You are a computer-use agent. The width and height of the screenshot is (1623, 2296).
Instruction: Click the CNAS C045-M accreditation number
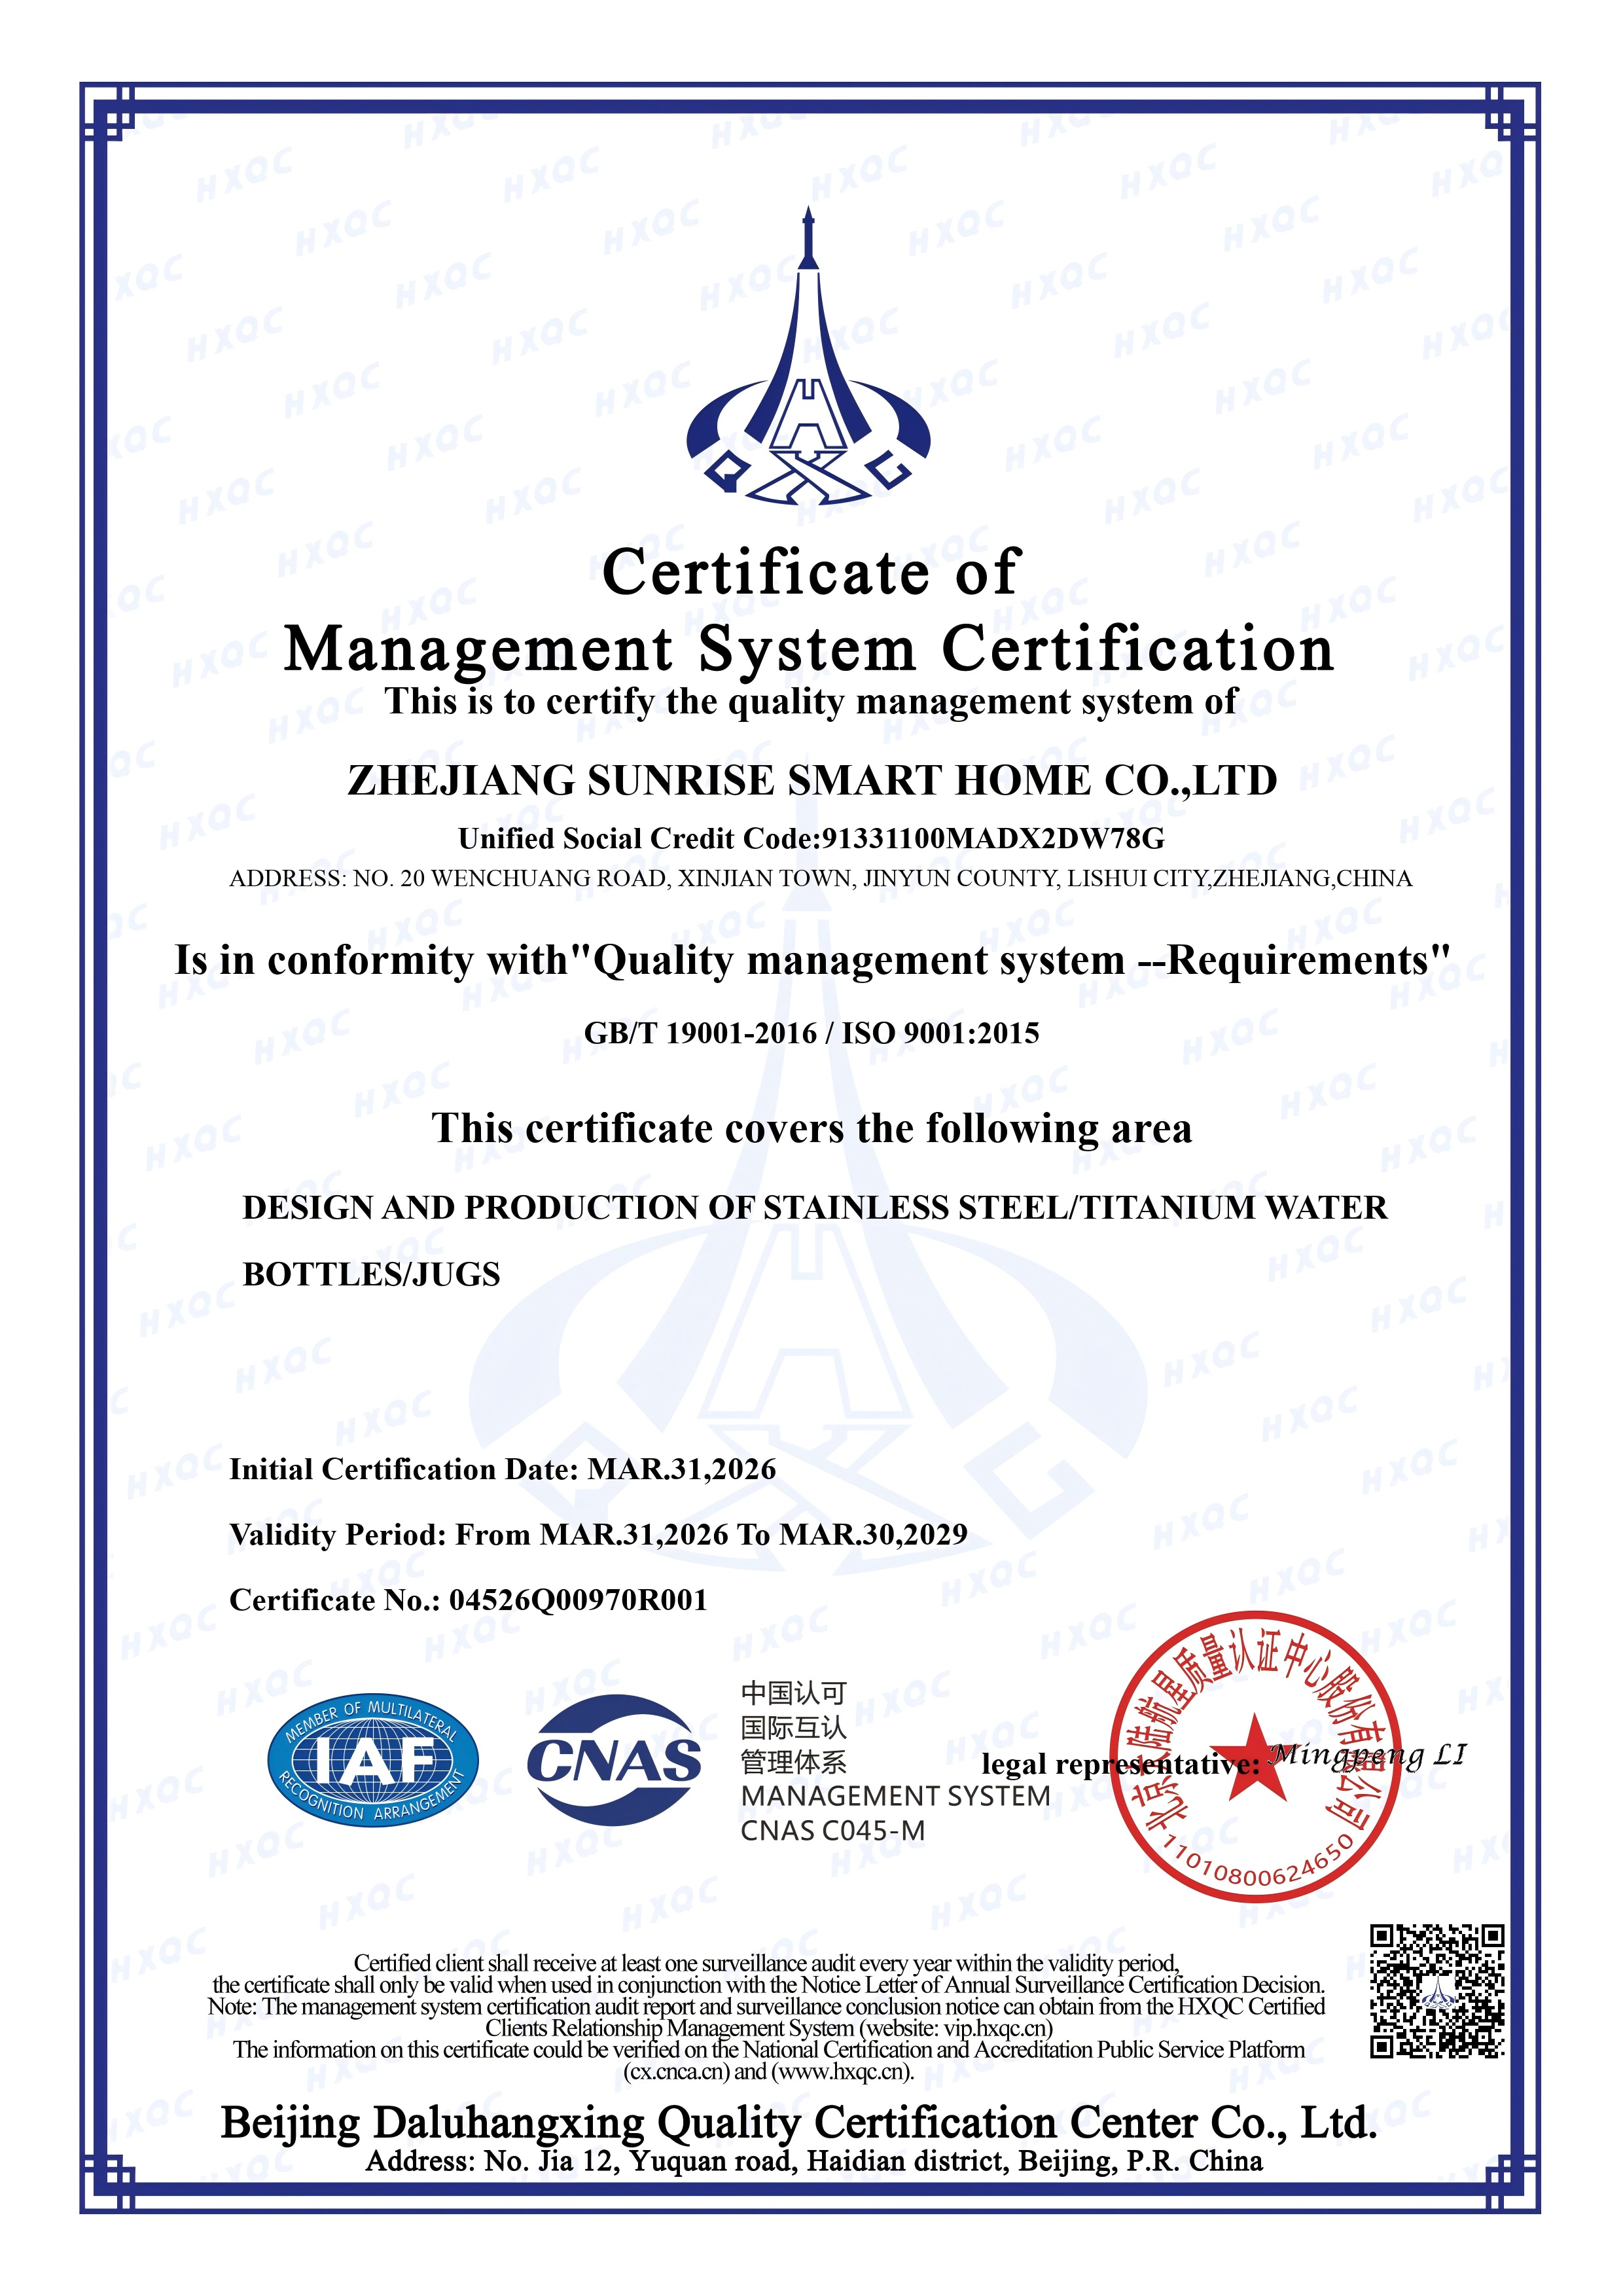[x=832, y=1830]
